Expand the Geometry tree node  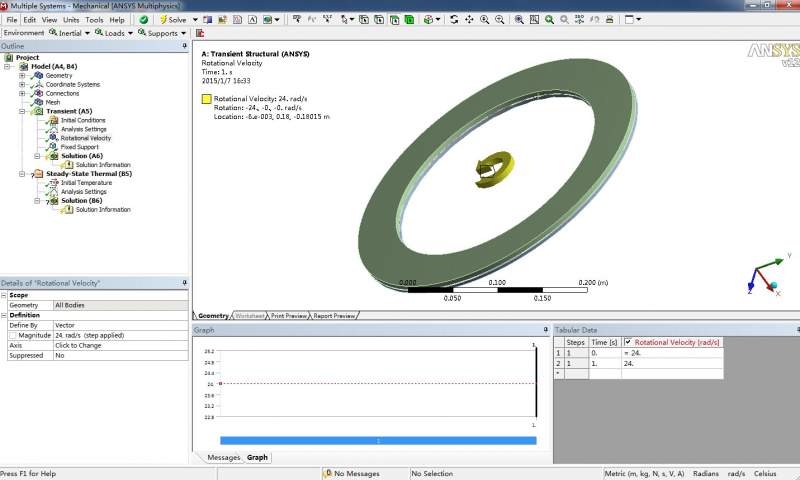pos(22,76)
